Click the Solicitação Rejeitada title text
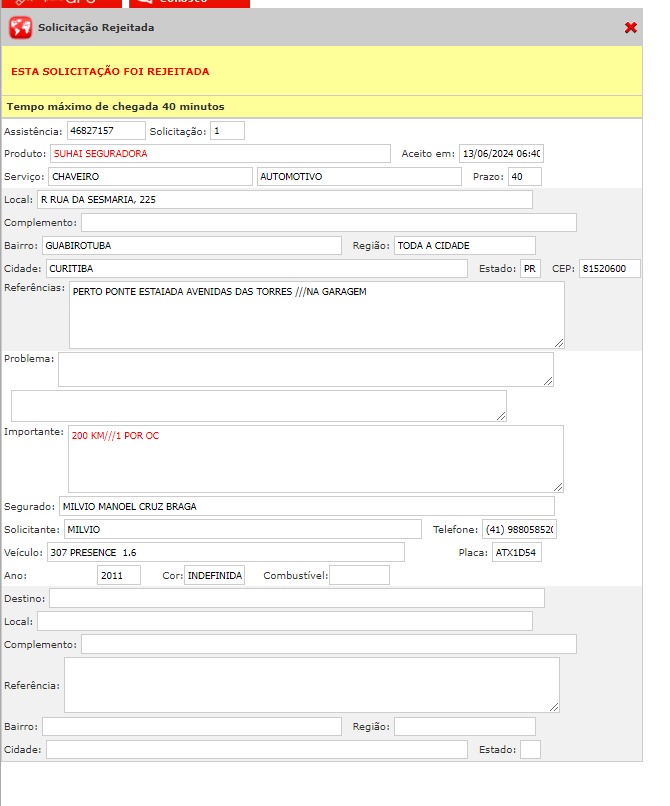The width and height of the screenshot is (670, 806). pyautogui.click(x=96, y=28)
